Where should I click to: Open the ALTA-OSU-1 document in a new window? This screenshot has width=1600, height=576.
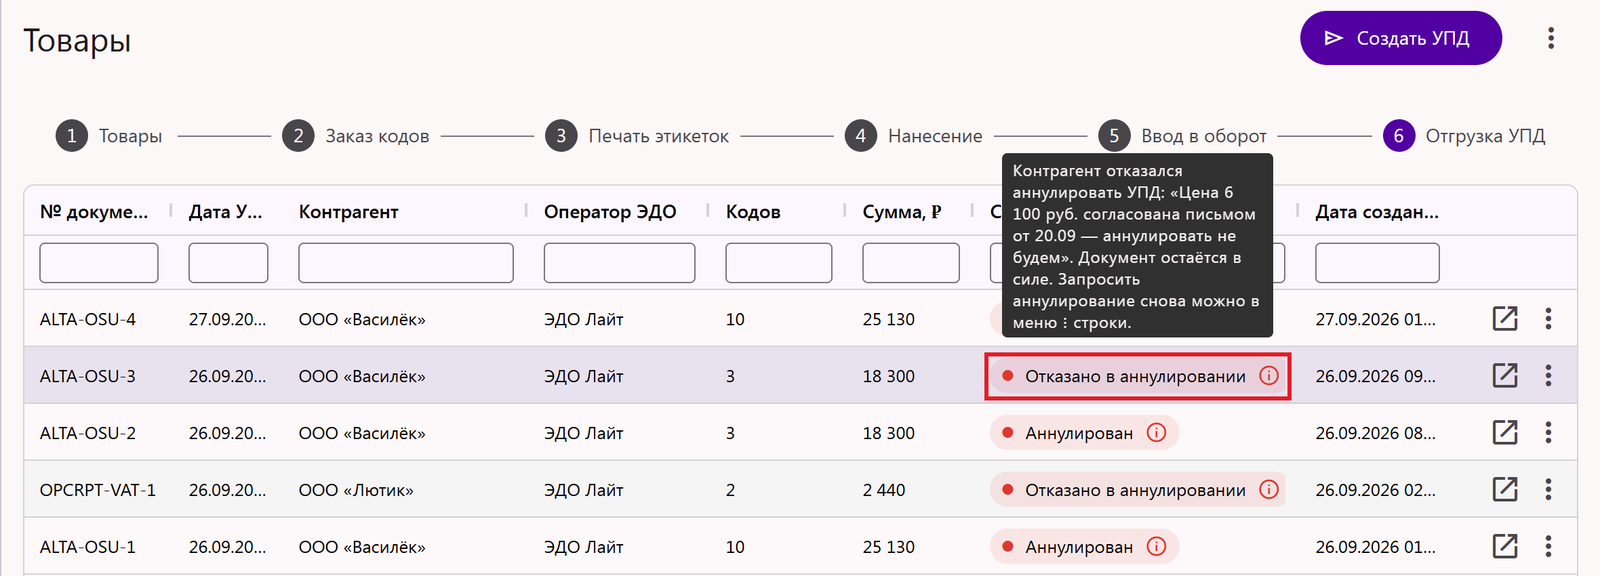1505,546
